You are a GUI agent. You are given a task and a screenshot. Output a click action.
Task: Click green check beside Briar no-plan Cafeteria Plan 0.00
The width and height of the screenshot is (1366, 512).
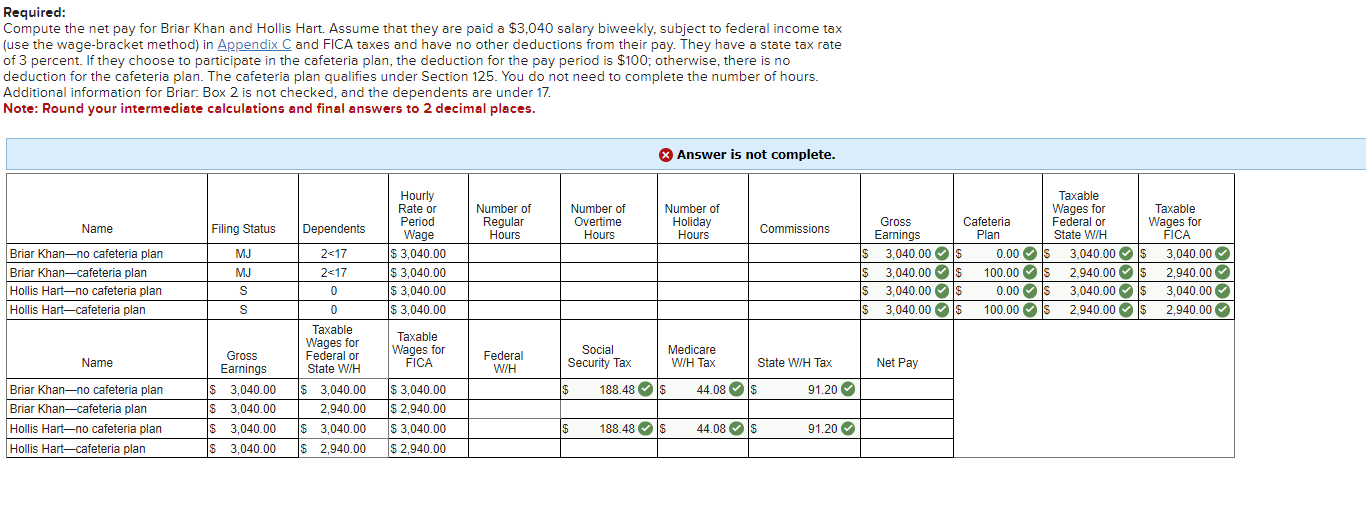pos(1030,254)
